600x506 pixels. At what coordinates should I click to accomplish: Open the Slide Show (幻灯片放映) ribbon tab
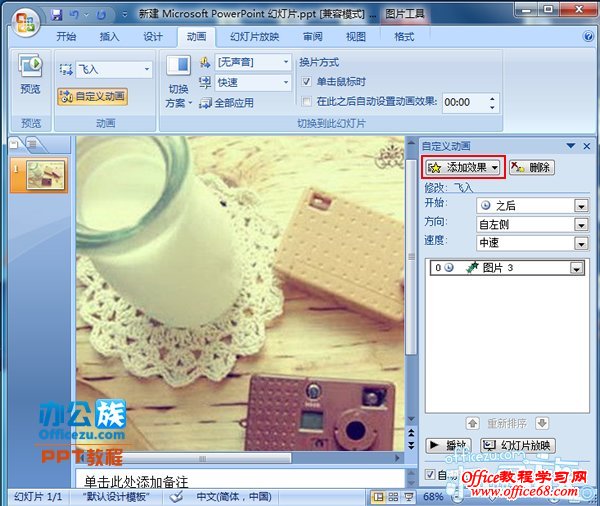(256, 37)
